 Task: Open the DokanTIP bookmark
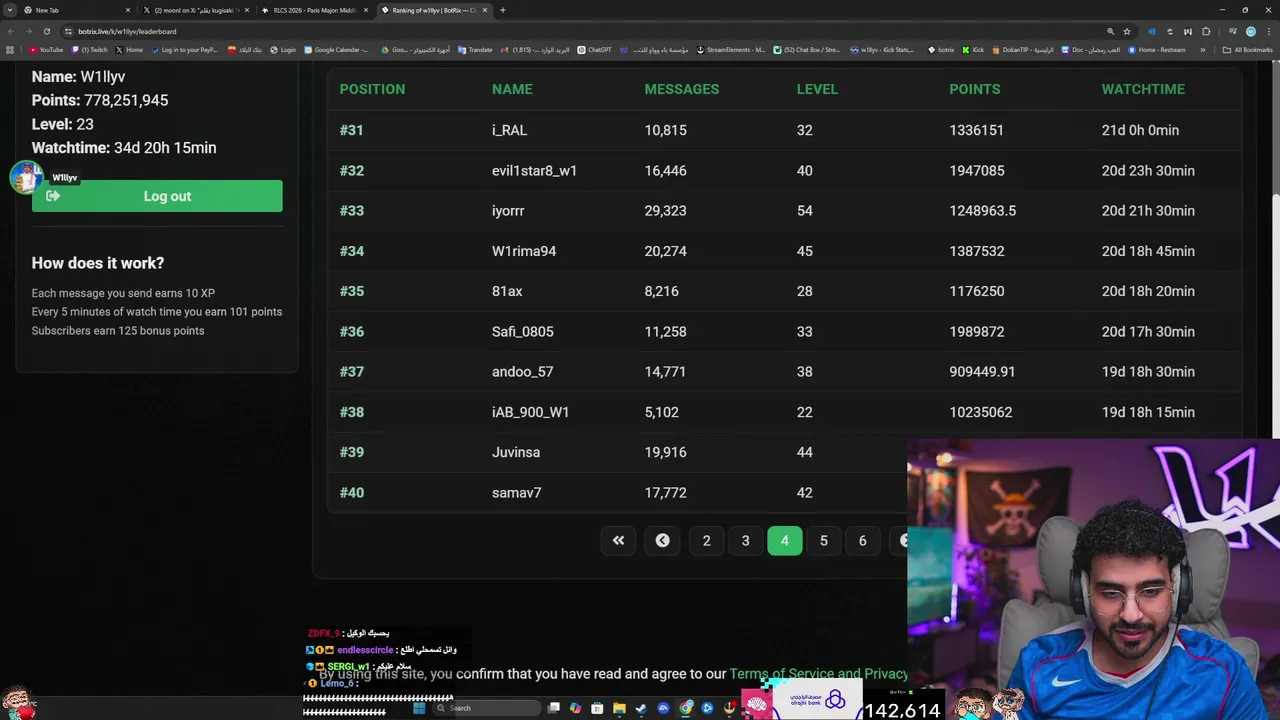point(1023,49)
